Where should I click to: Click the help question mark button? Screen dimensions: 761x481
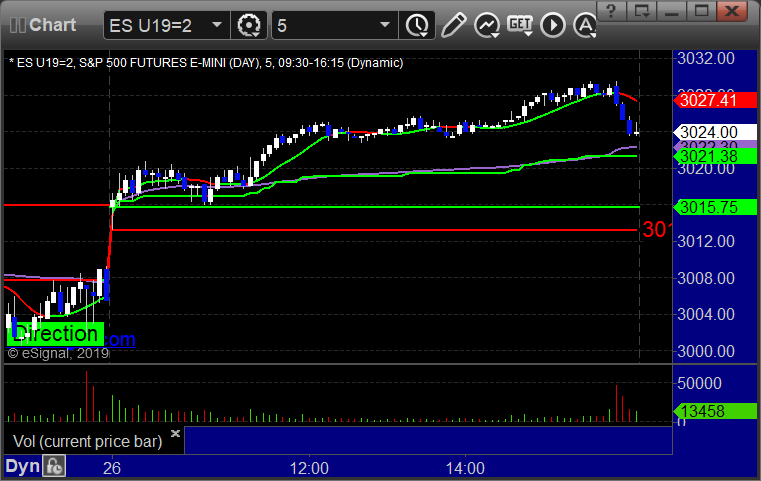[611, 11]
